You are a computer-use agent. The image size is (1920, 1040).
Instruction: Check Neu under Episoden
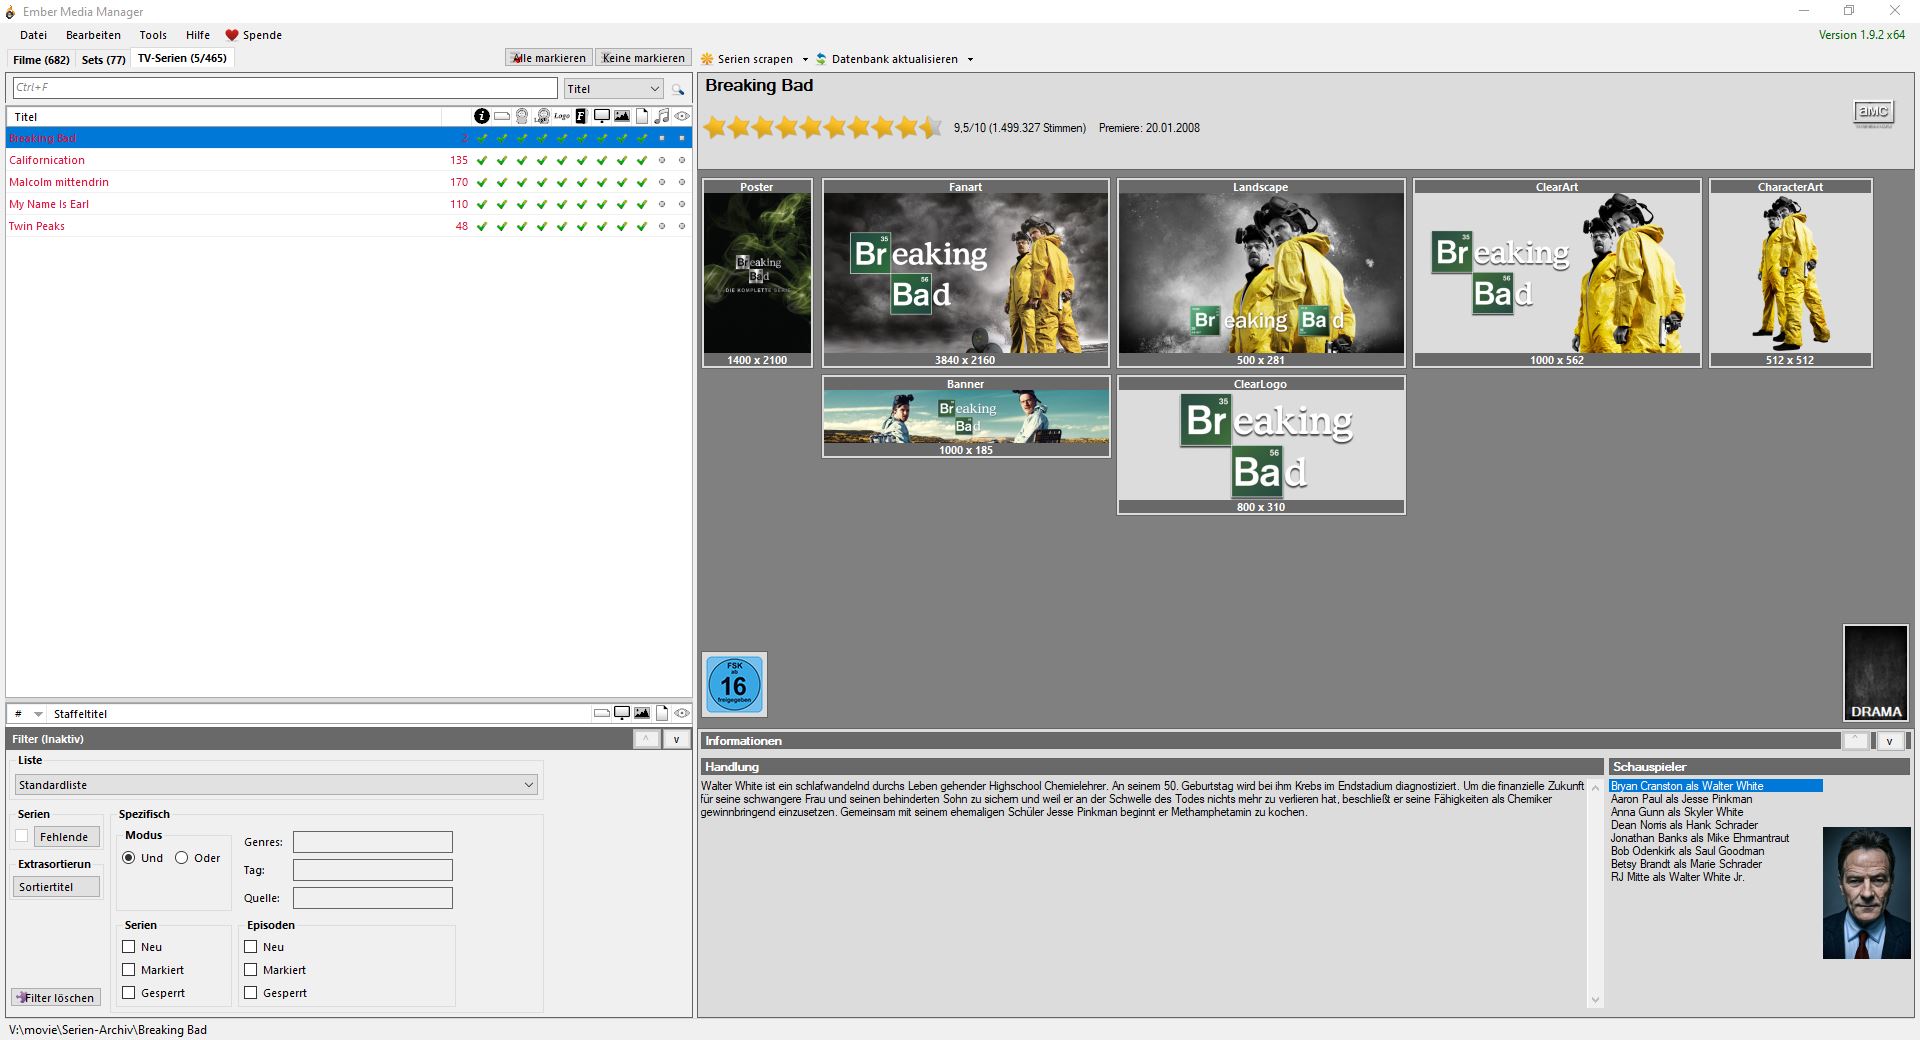[251, 946]
